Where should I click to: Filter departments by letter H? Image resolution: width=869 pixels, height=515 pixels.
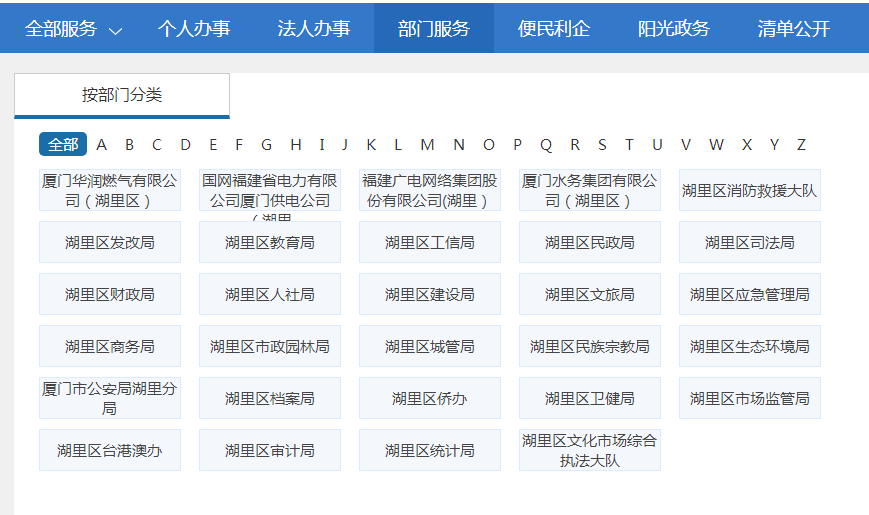(295, 145)
